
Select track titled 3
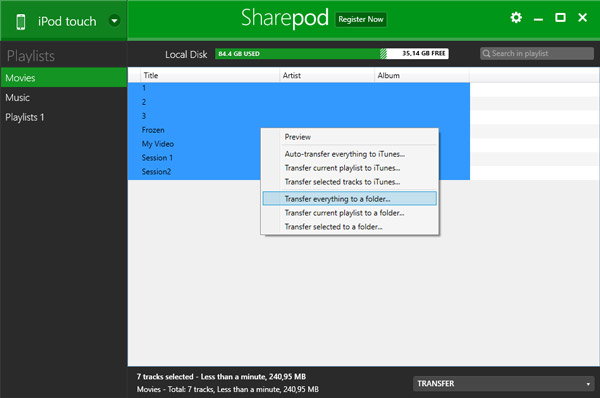[x=298, y=116]
